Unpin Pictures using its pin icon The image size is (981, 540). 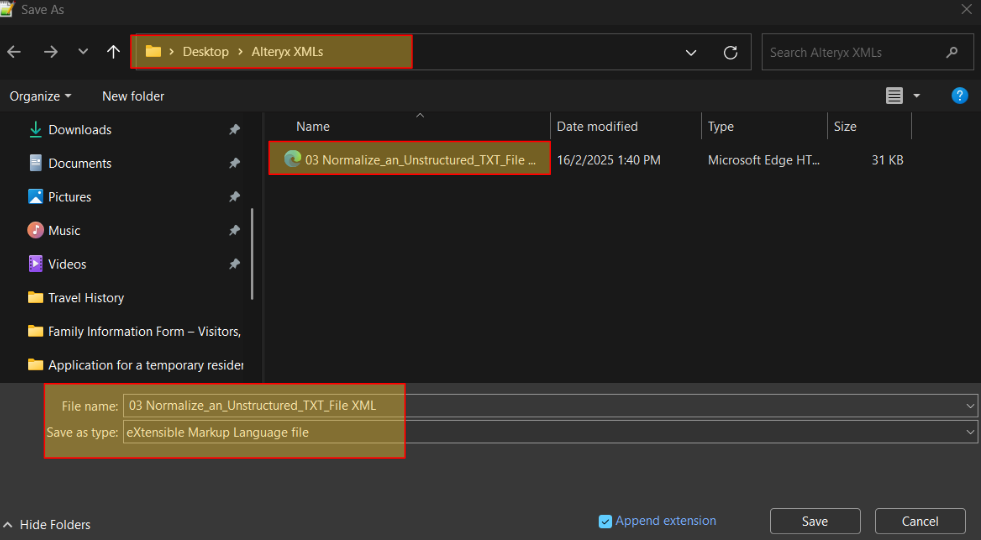(234, 197)
